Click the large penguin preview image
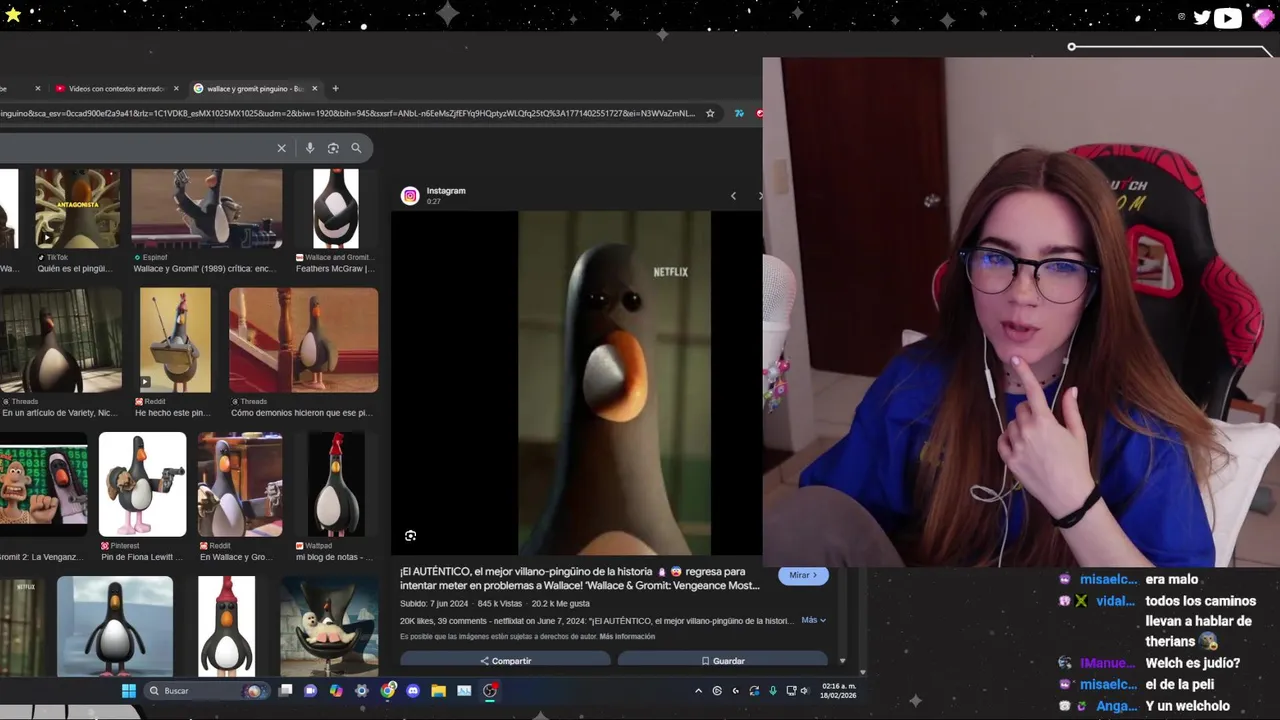 tap(614, 382)
